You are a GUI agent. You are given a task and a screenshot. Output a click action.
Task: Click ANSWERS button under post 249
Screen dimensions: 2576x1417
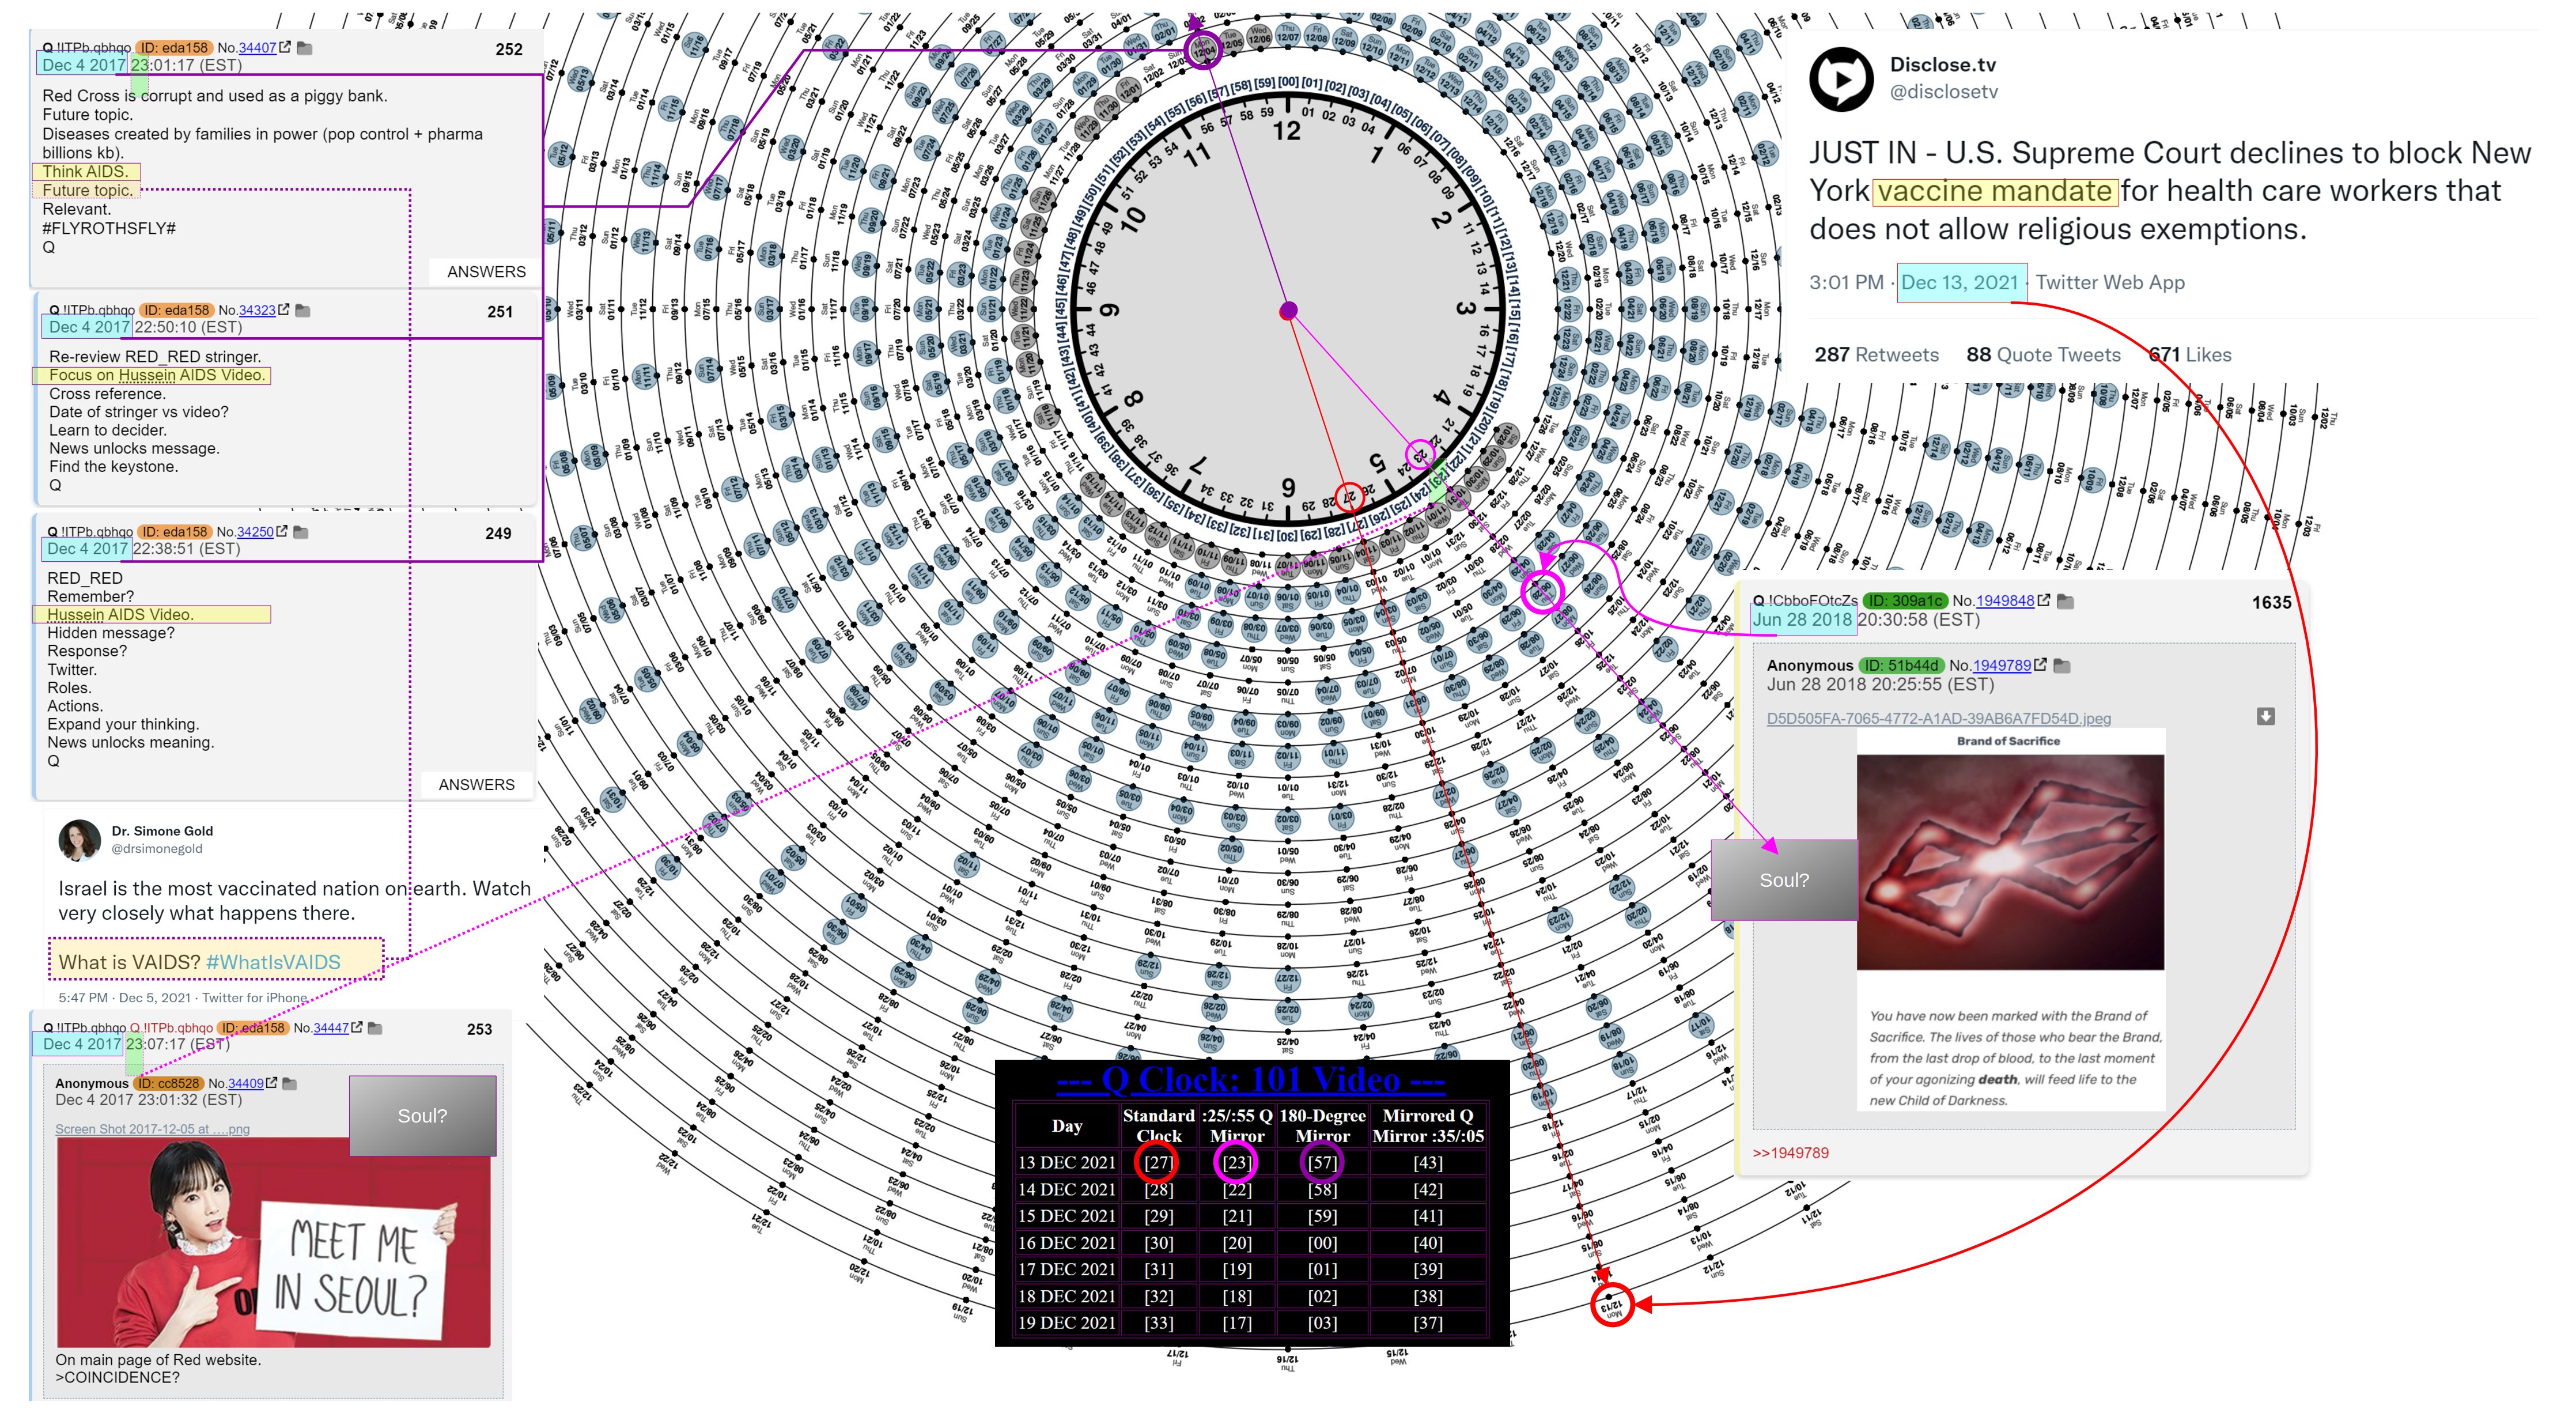(x=476, y=784)
